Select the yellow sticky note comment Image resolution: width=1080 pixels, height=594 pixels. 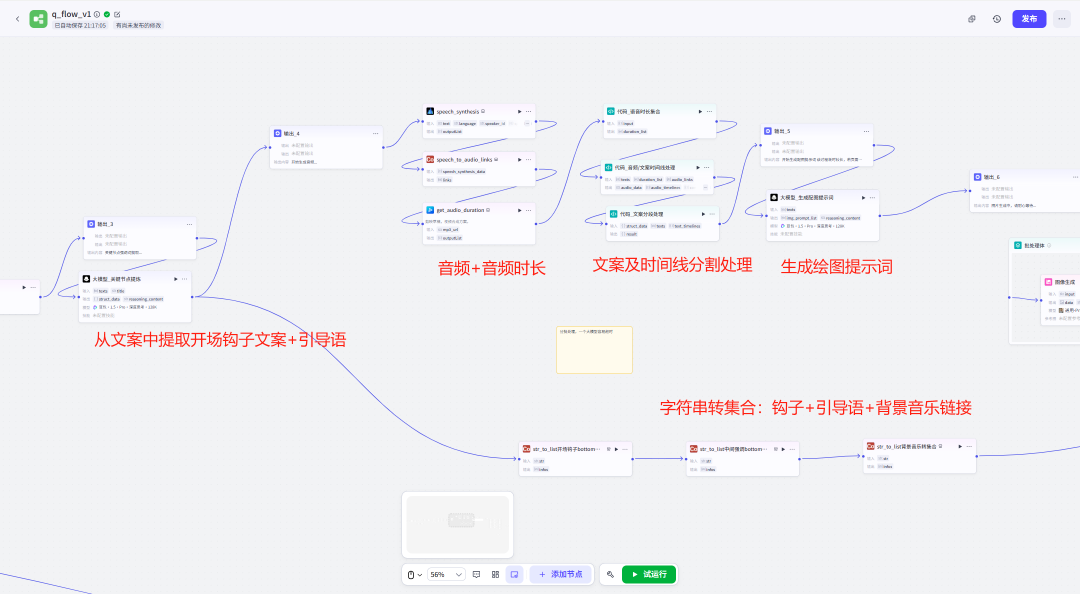(x=594, y=350)
